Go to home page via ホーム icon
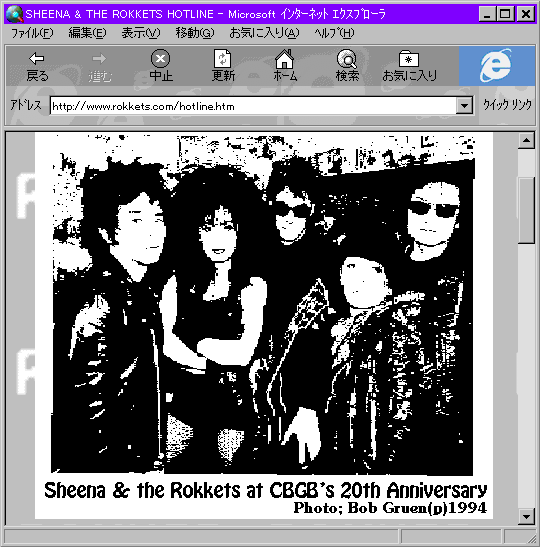The width and height of the screenshot is (540, 547). (x=285, y=59)
